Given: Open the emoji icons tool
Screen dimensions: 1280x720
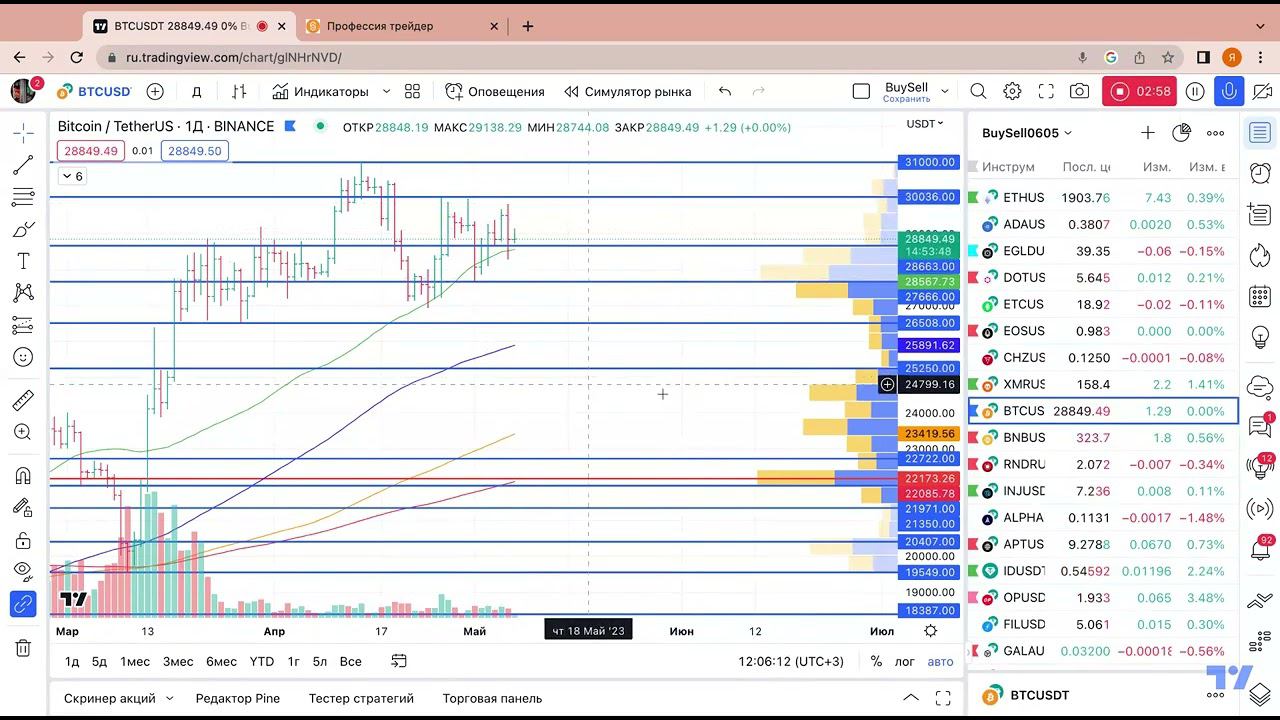Looking at the screenshot, I should point(23,357).
